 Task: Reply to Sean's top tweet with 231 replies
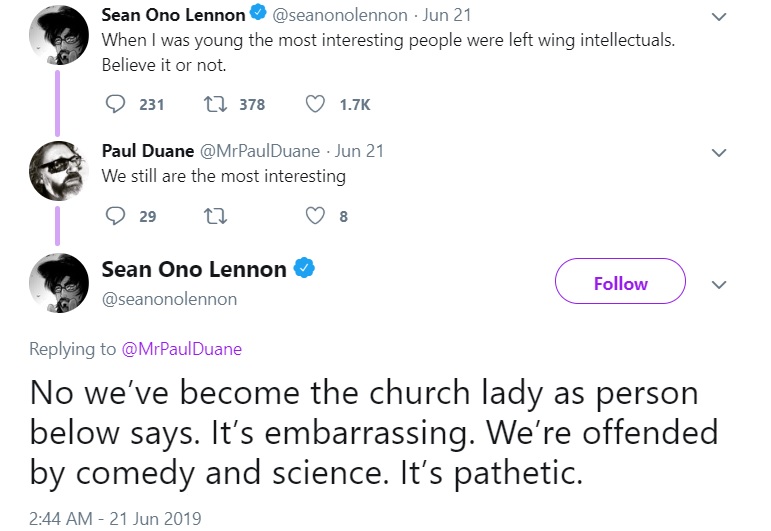click(x=116, y=104)
